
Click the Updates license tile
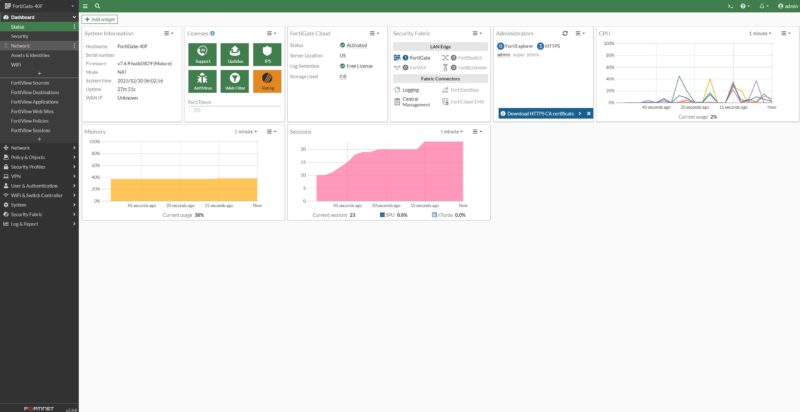(235, 54)
